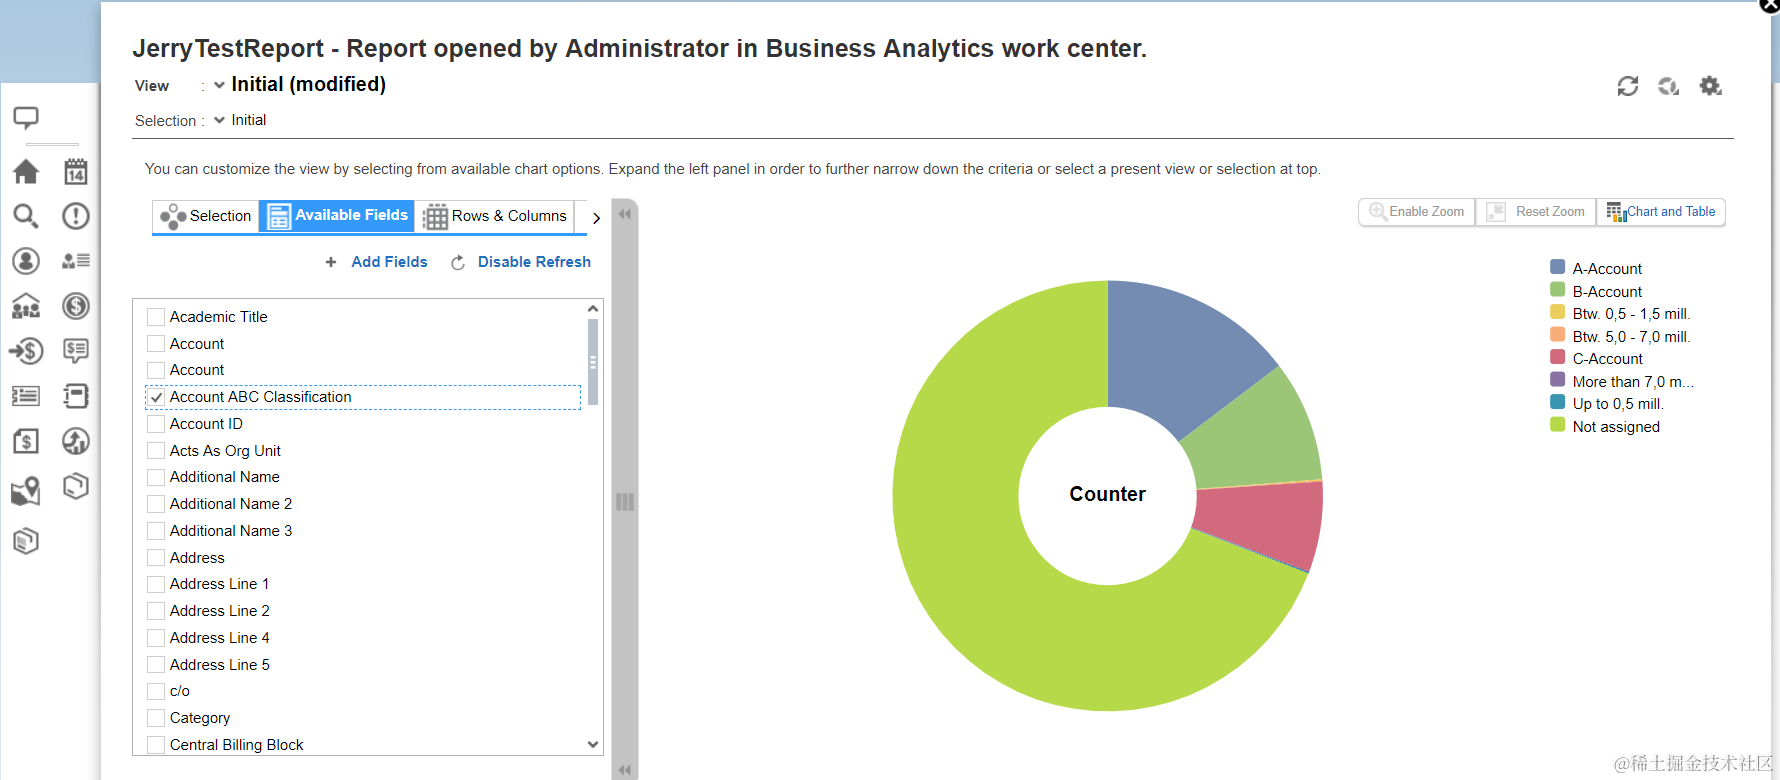
Task: Open the map location sidebar icon
Action: tap(26, 490)
